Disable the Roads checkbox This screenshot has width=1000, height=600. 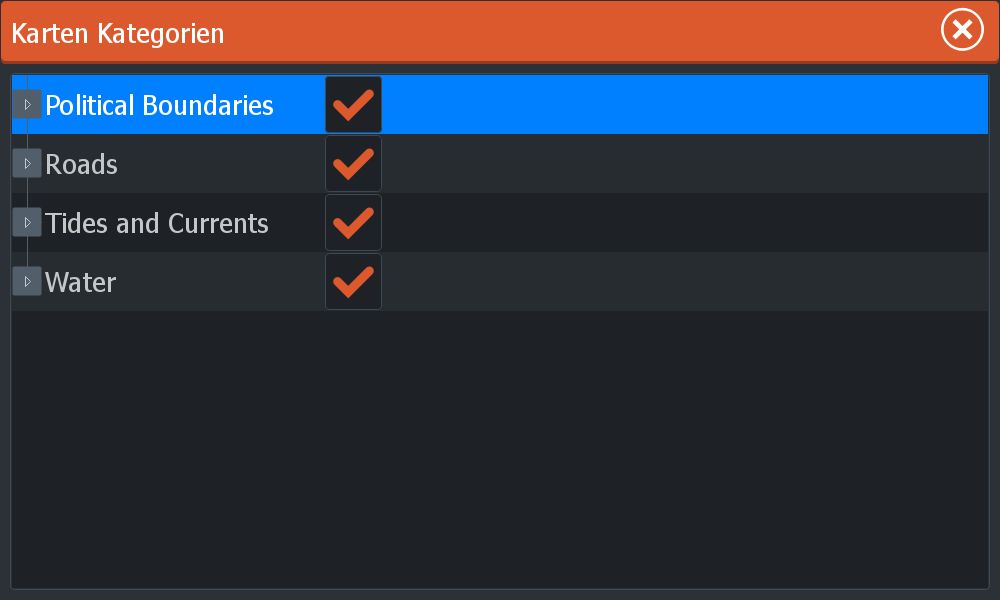point(353,164)
